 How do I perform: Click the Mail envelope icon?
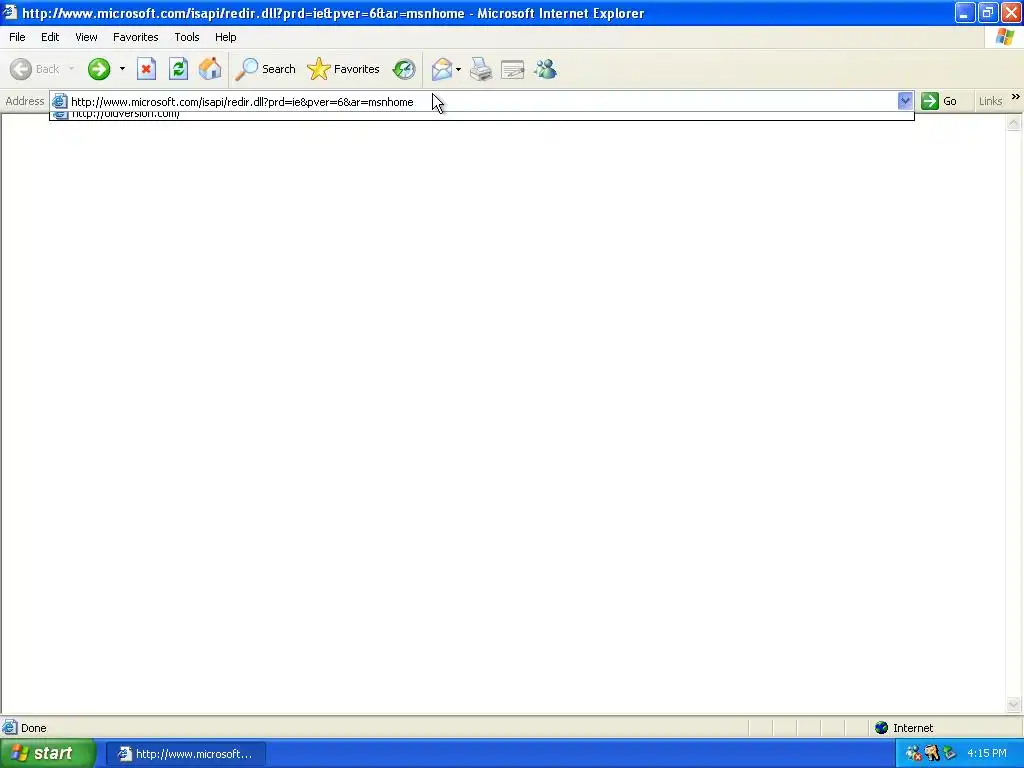(x=442, y=69)
